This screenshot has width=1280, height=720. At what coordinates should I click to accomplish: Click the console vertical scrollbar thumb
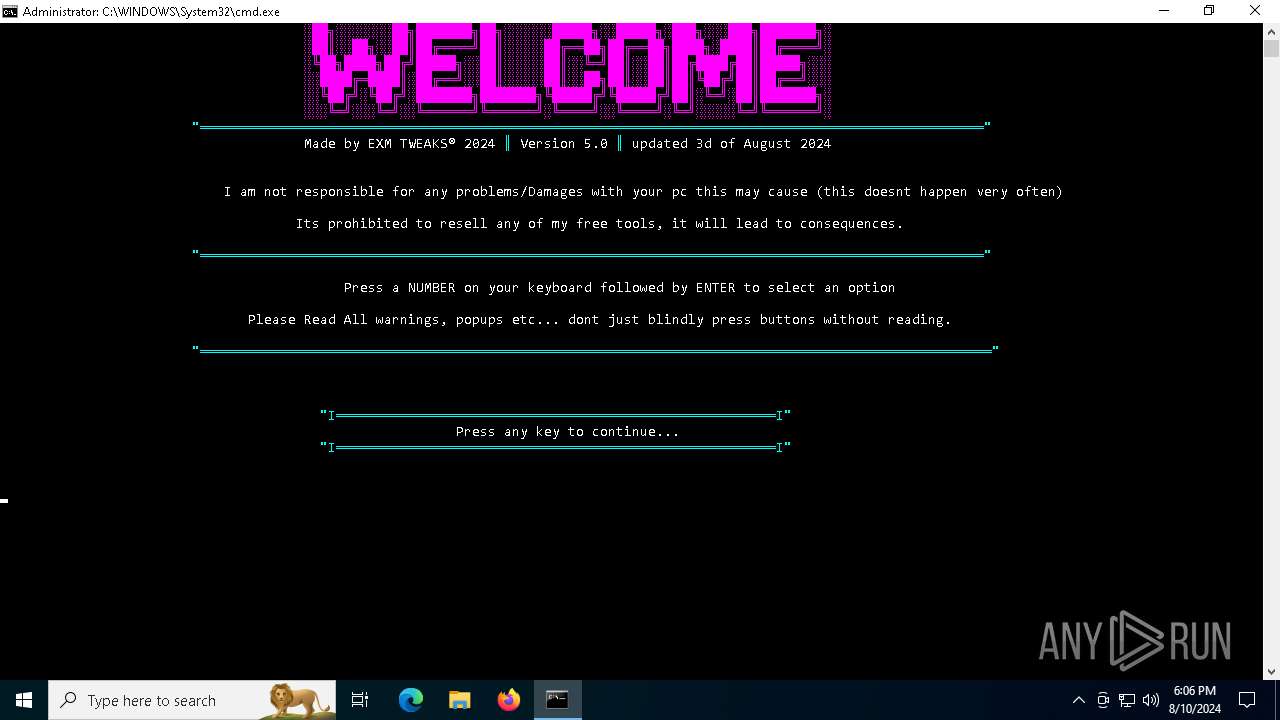1271,48
